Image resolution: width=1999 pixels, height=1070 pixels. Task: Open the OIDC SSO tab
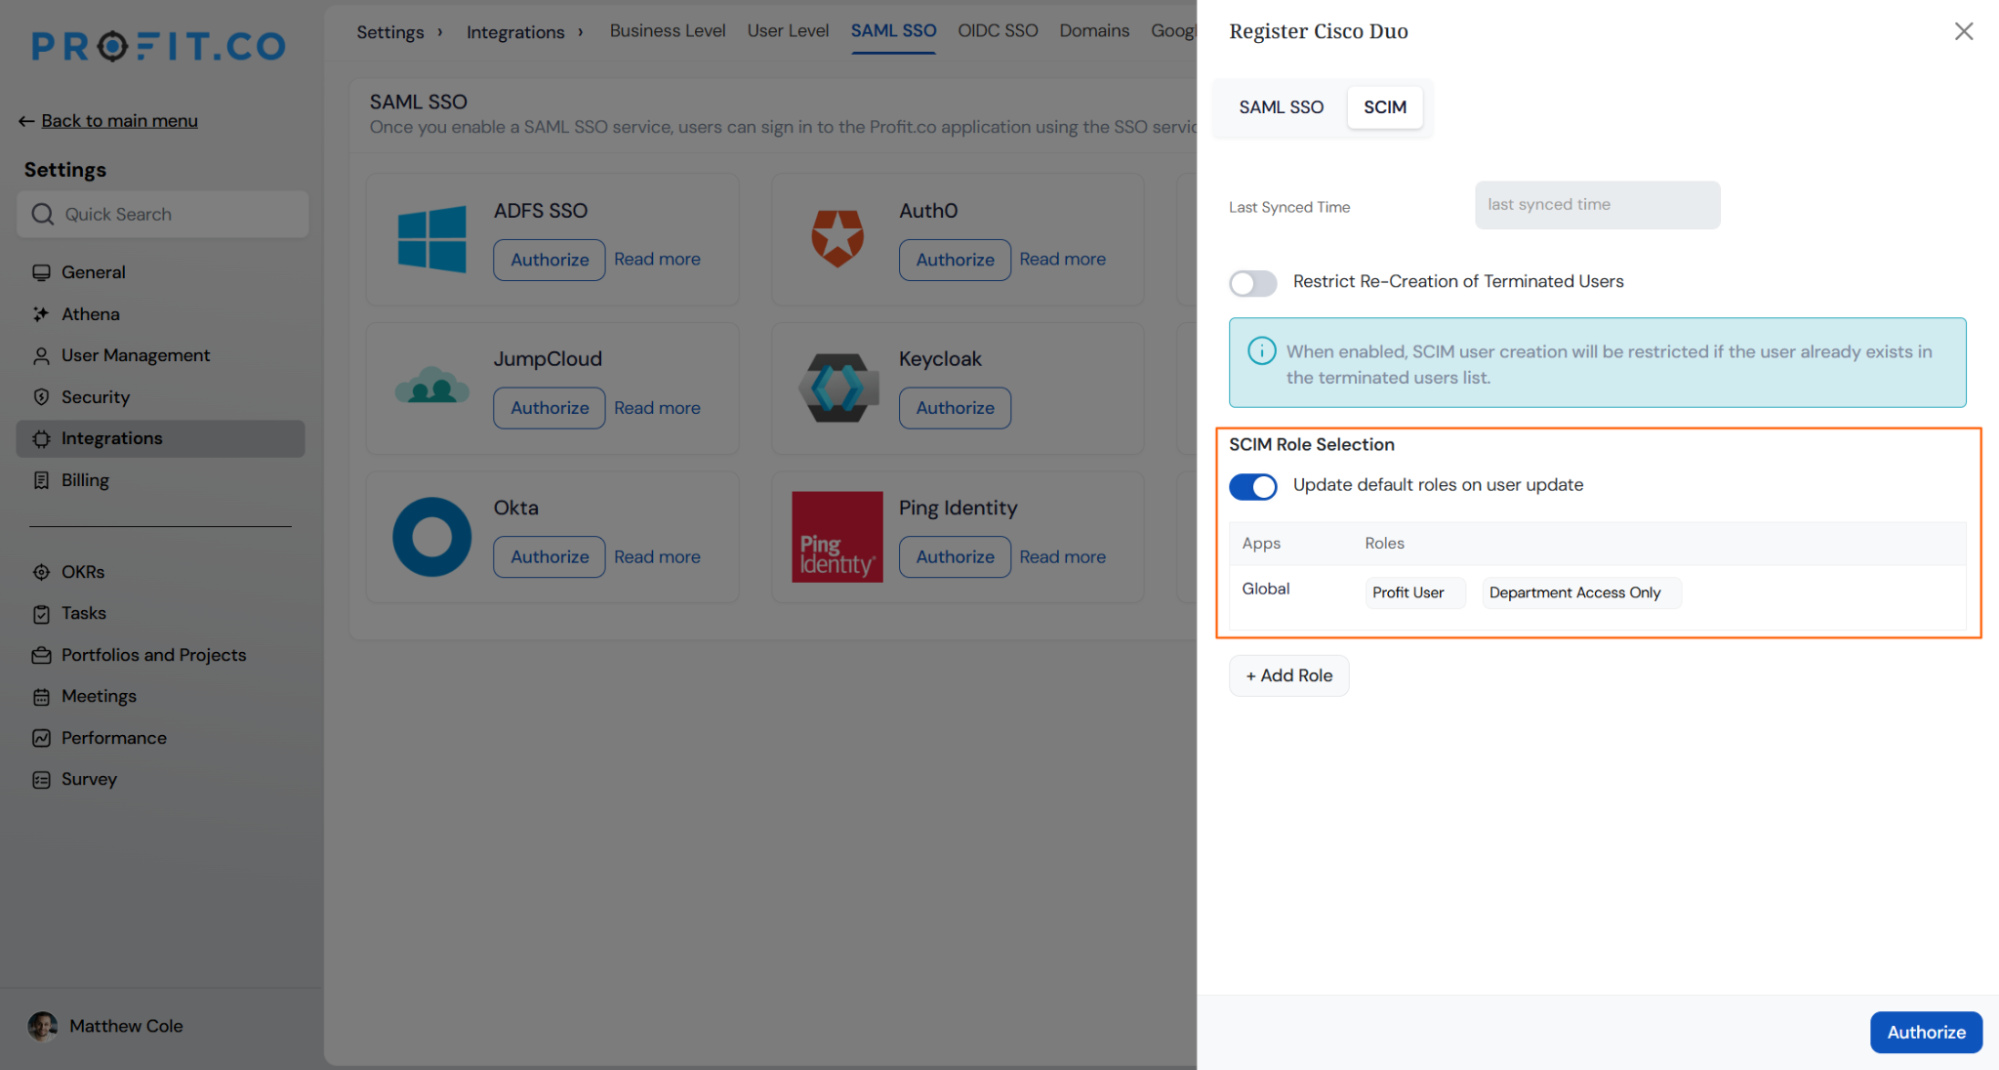pyautogui.click(x=997, y=31)
